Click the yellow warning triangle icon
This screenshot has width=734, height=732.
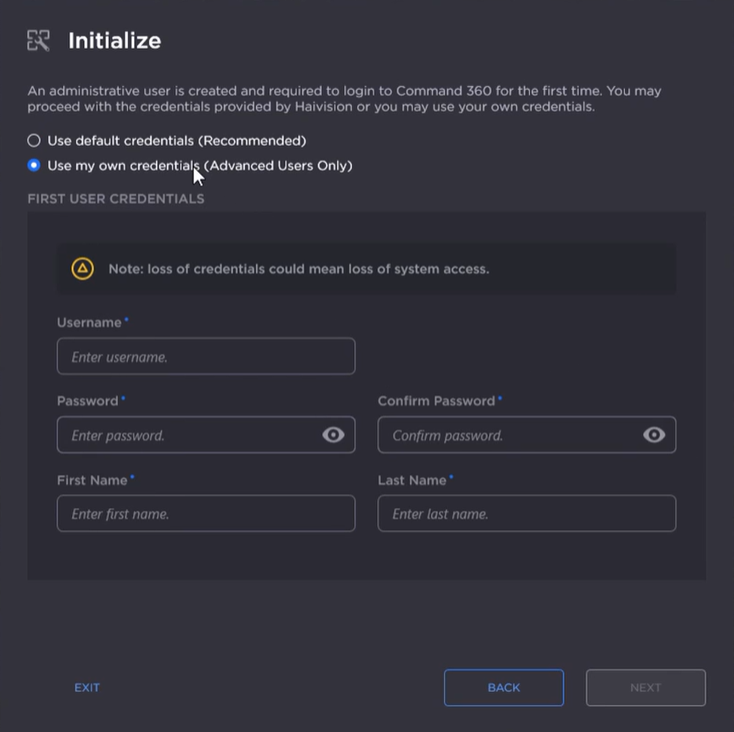(82, 269)
